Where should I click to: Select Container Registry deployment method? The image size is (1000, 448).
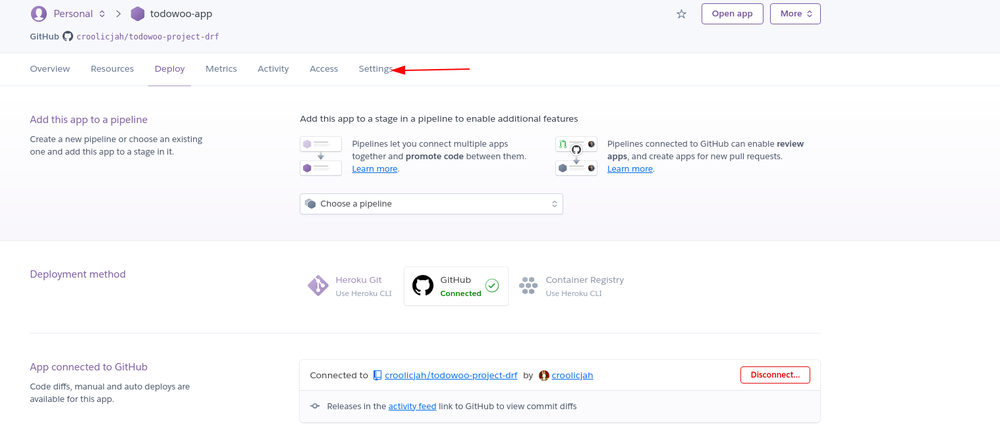click(571, 286)
